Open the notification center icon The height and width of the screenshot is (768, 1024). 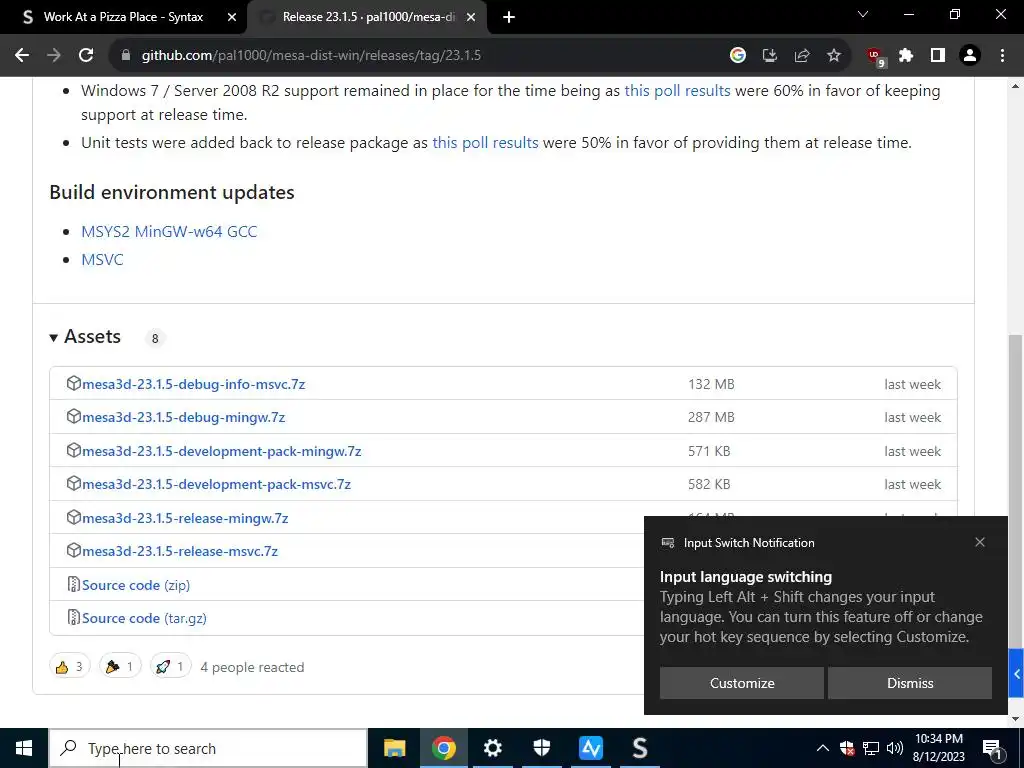pyautogui.click(x=992, y=748)
